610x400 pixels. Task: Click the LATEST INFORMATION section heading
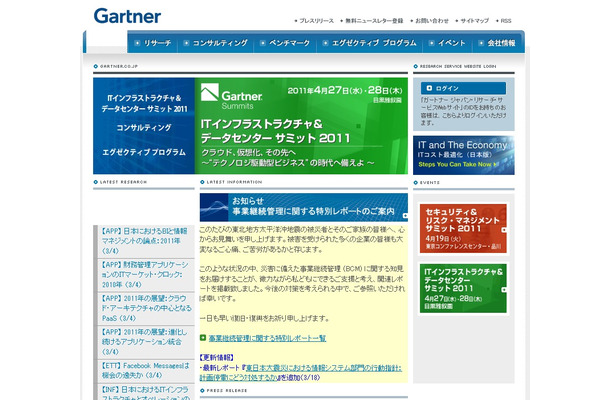234,182
